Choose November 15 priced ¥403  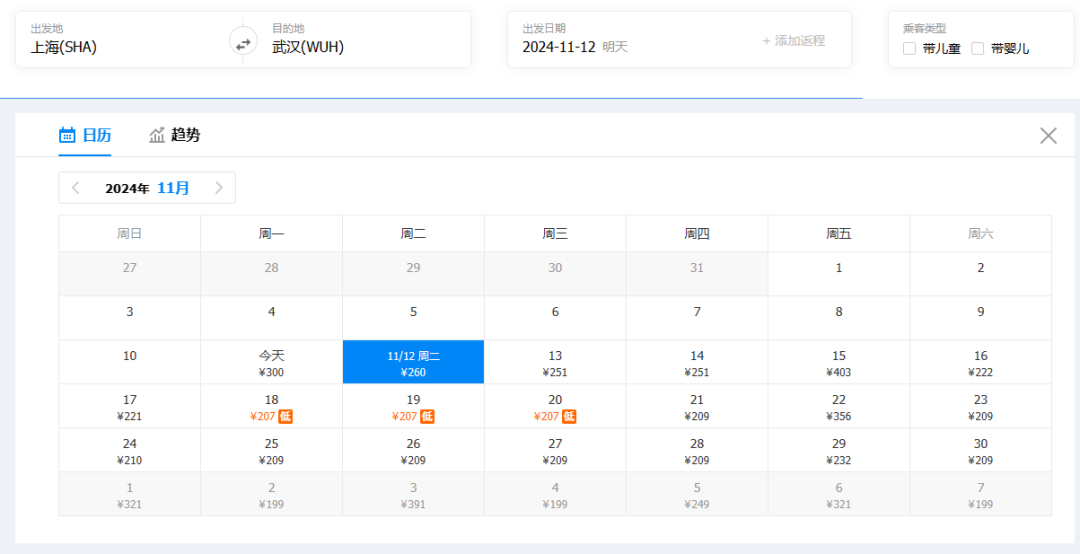(839, 362)
